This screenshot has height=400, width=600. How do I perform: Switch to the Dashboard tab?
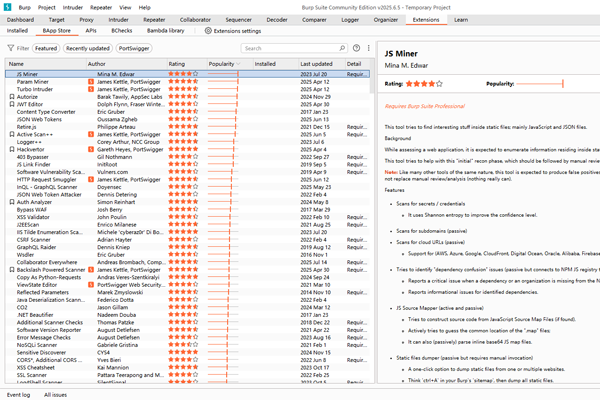tap(20, 20)
